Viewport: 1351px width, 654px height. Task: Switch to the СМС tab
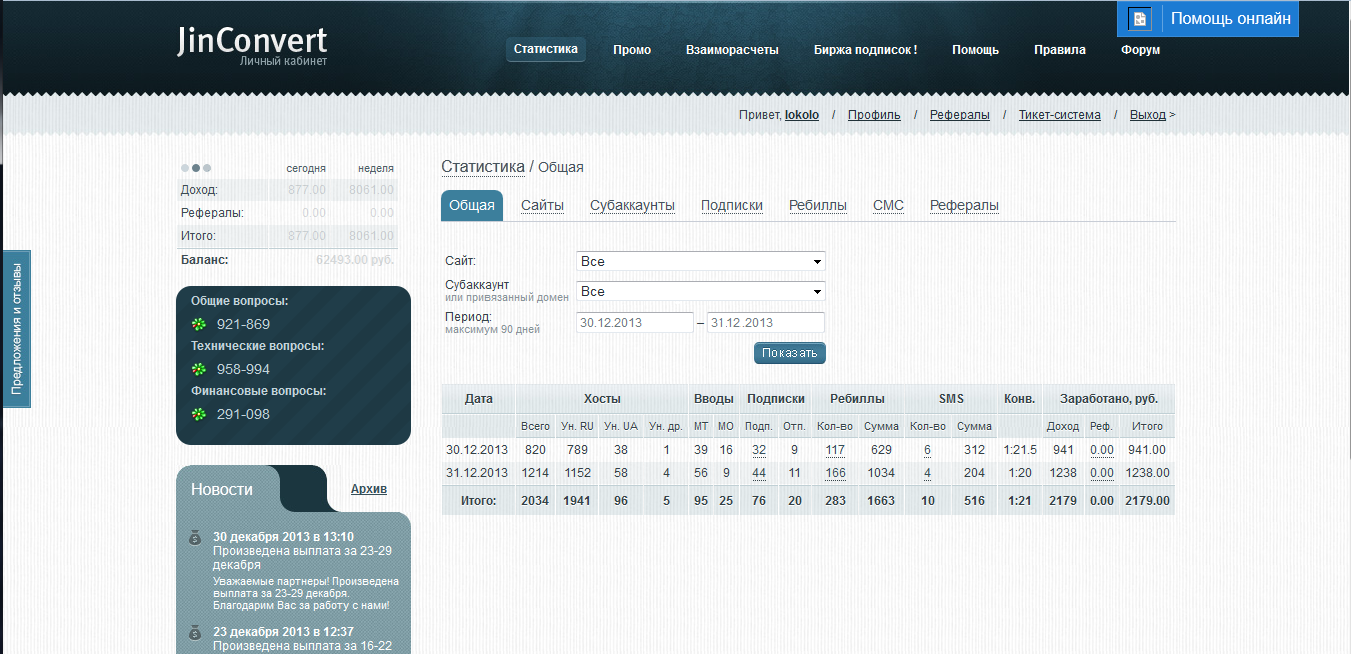pyautogui.click(x=888, y=205)
